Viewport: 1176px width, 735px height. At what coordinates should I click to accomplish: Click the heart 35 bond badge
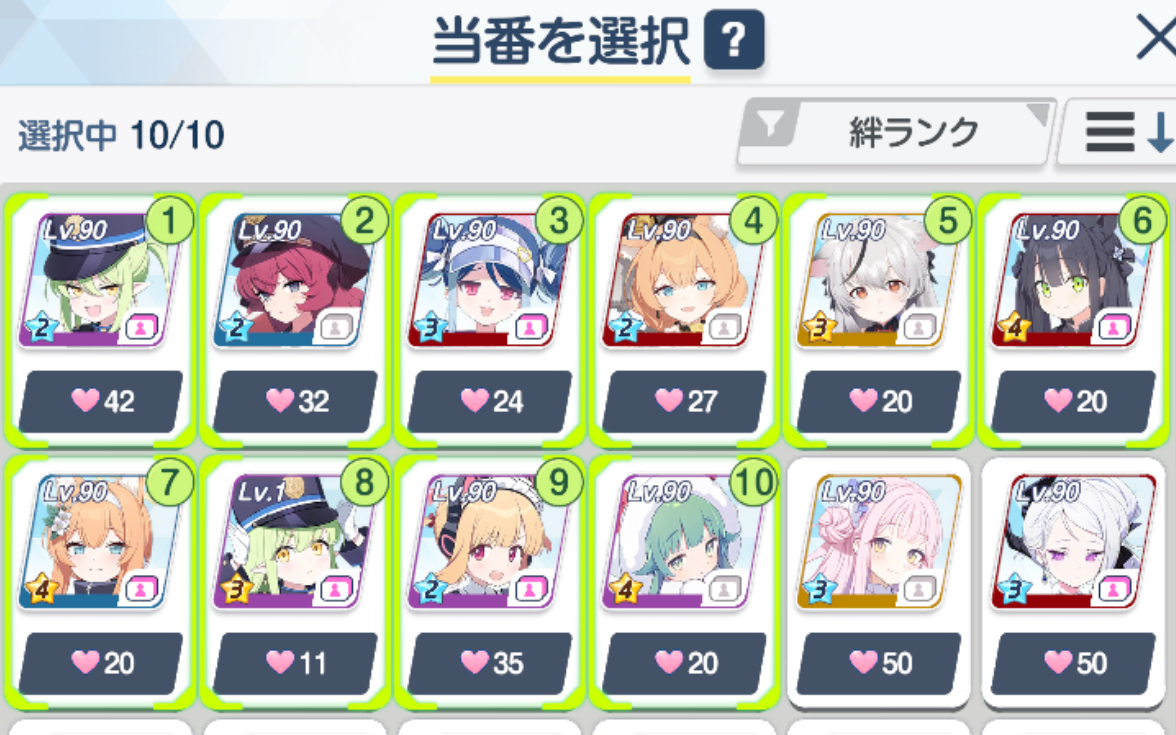[x=490, y=663]
